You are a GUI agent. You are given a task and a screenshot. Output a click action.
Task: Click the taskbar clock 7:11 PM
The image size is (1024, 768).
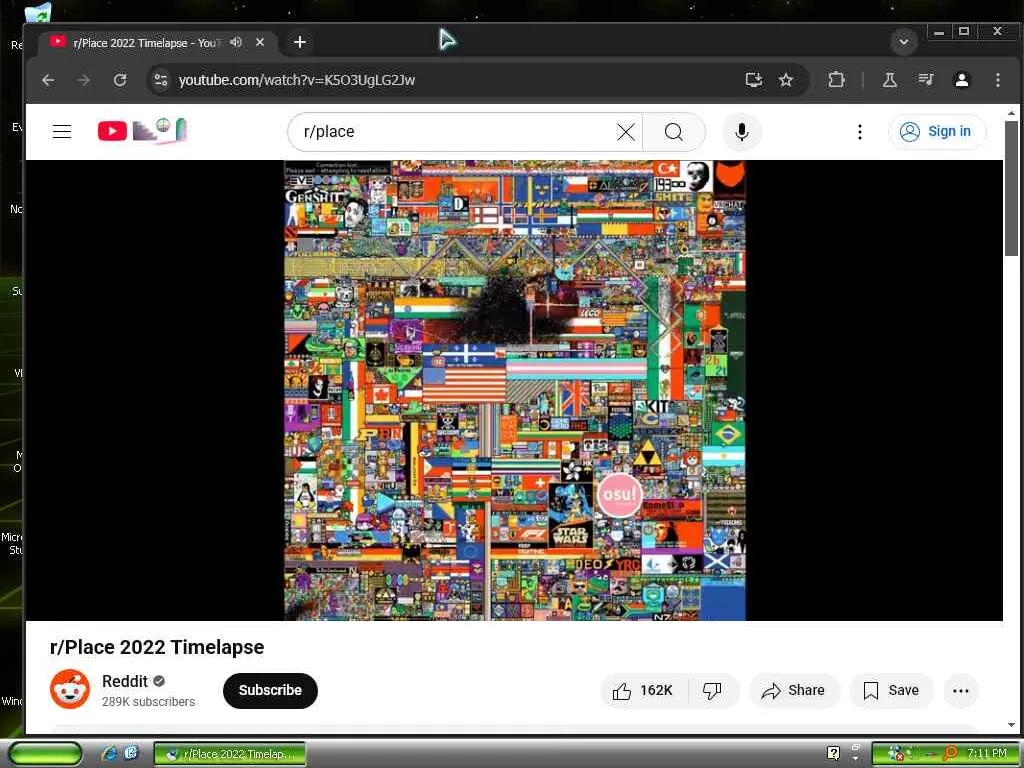[986, 754]
